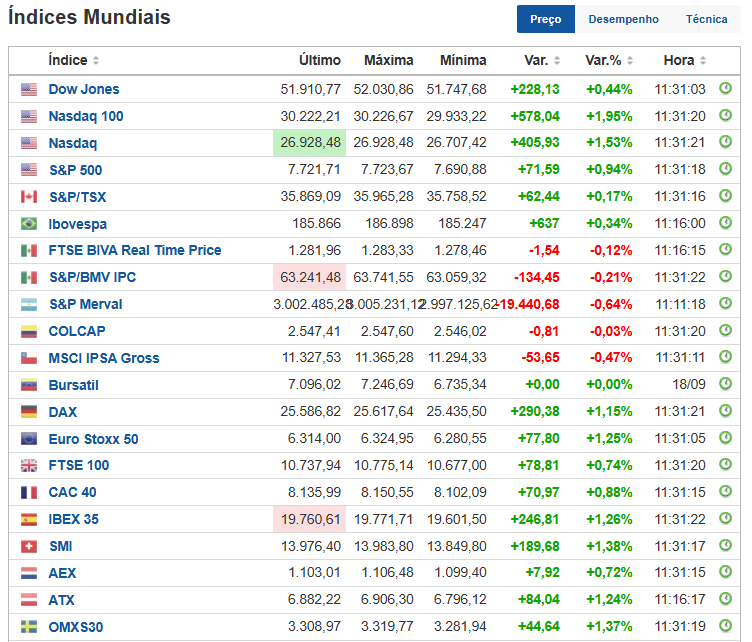752x642 pixels.
Task: Click the US flag beside Dow Jones
Action: (x=29, y=89)
